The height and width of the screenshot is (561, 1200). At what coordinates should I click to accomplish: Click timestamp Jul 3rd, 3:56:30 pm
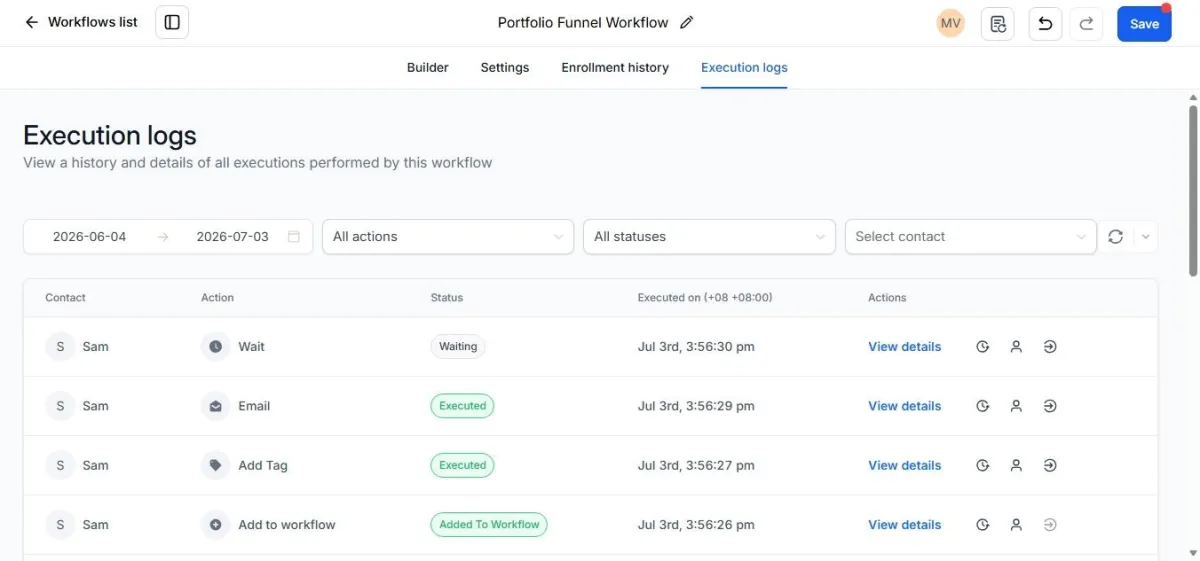pos(696,347)
